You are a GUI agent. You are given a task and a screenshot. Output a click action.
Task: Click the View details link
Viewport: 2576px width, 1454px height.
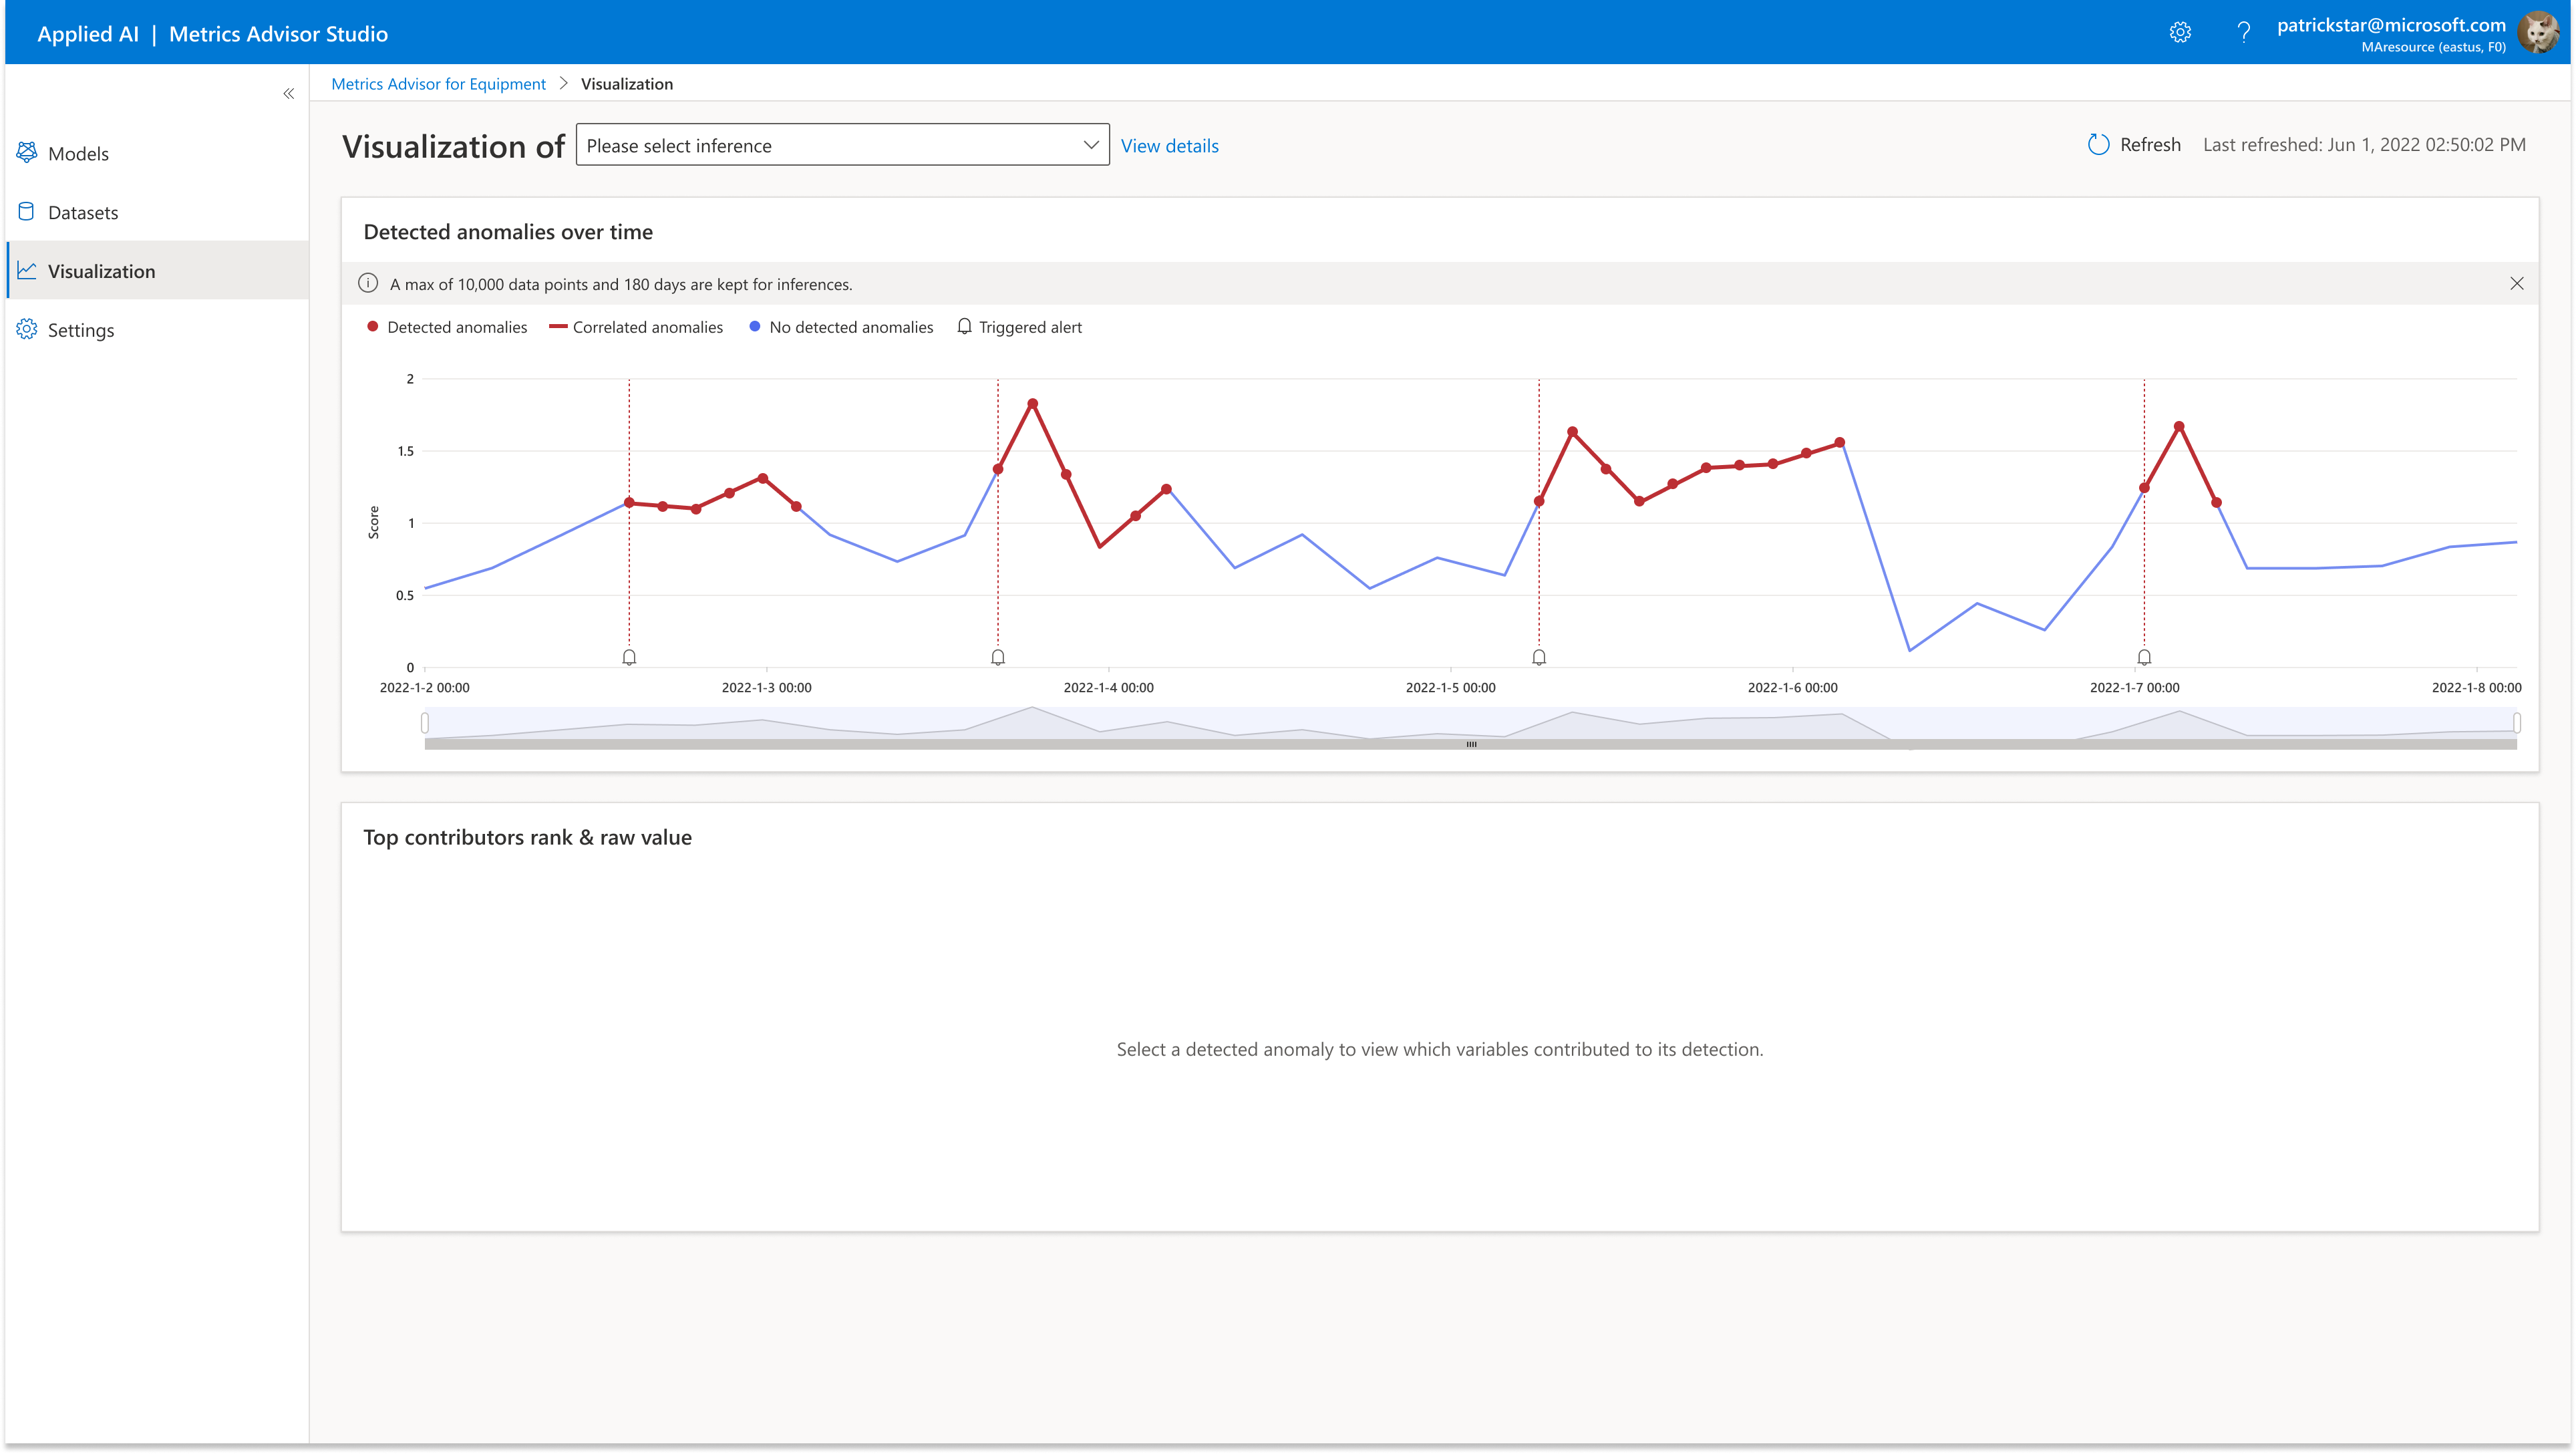1169,146
